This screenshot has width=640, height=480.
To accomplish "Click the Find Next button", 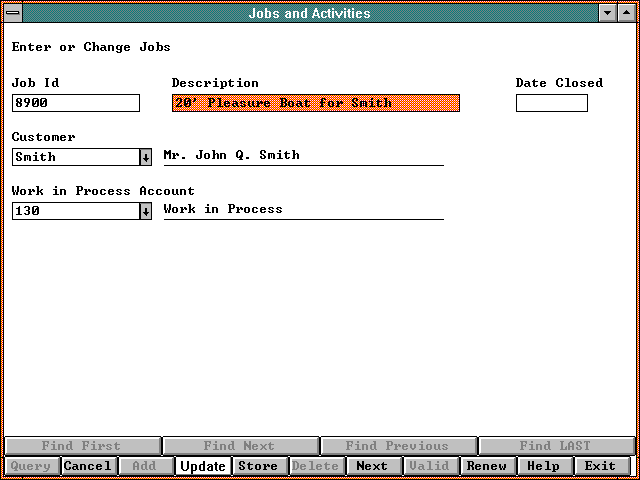I will (240, 446).
